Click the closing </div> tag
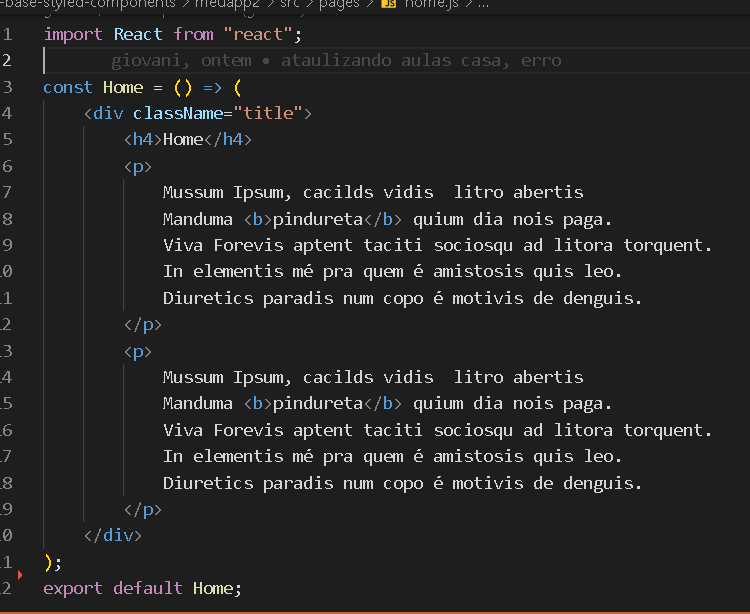This screenshot has height=614, width=750. coord(113,536)
